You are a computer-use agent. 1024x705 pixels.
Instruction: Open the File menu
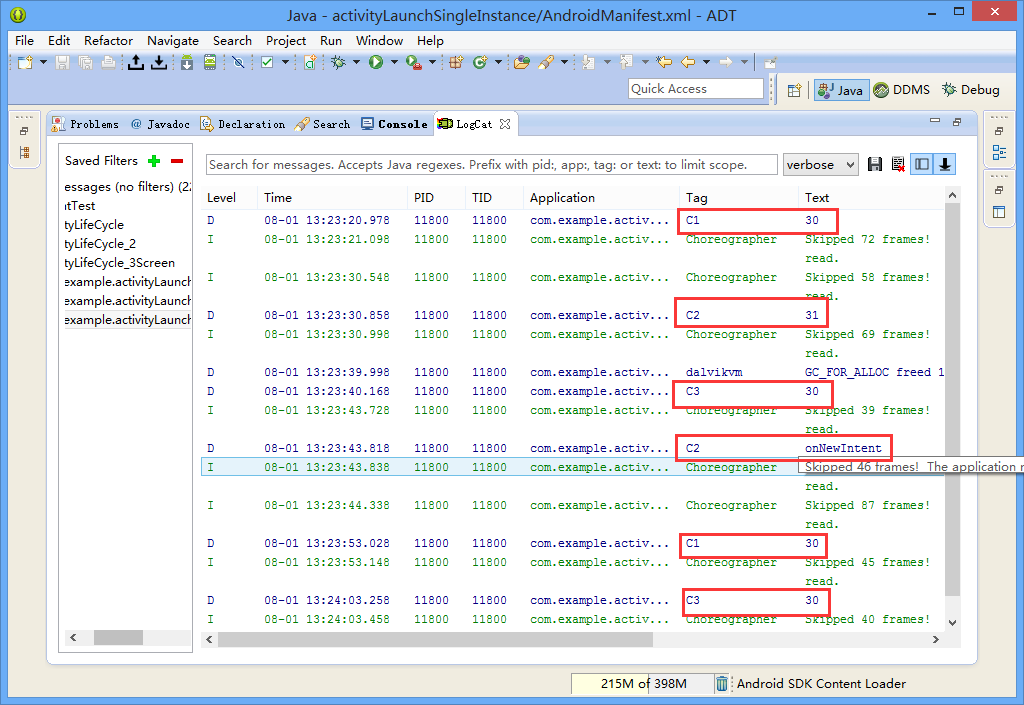[24, 40]
